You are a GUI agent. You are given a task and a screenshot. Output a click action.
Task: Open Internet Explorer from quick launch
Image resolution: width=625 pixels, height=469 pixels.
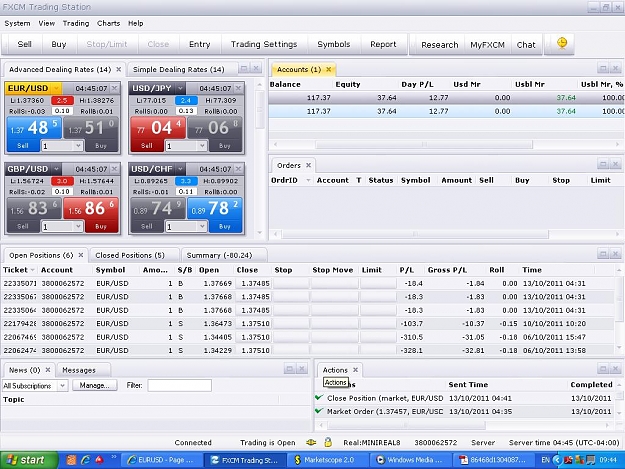(85, 460)
